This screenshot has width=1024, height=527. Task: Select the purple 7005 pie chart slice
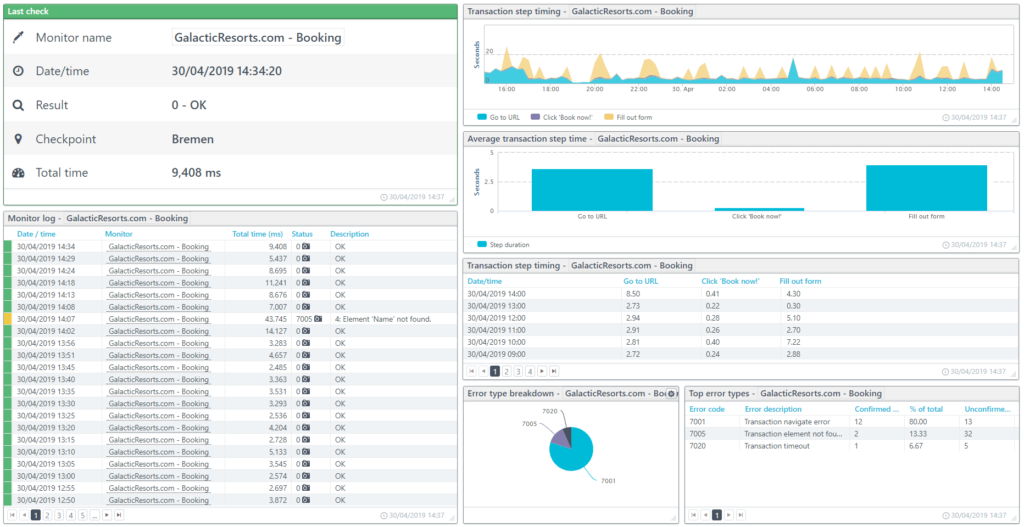click(x=558, y=436)
